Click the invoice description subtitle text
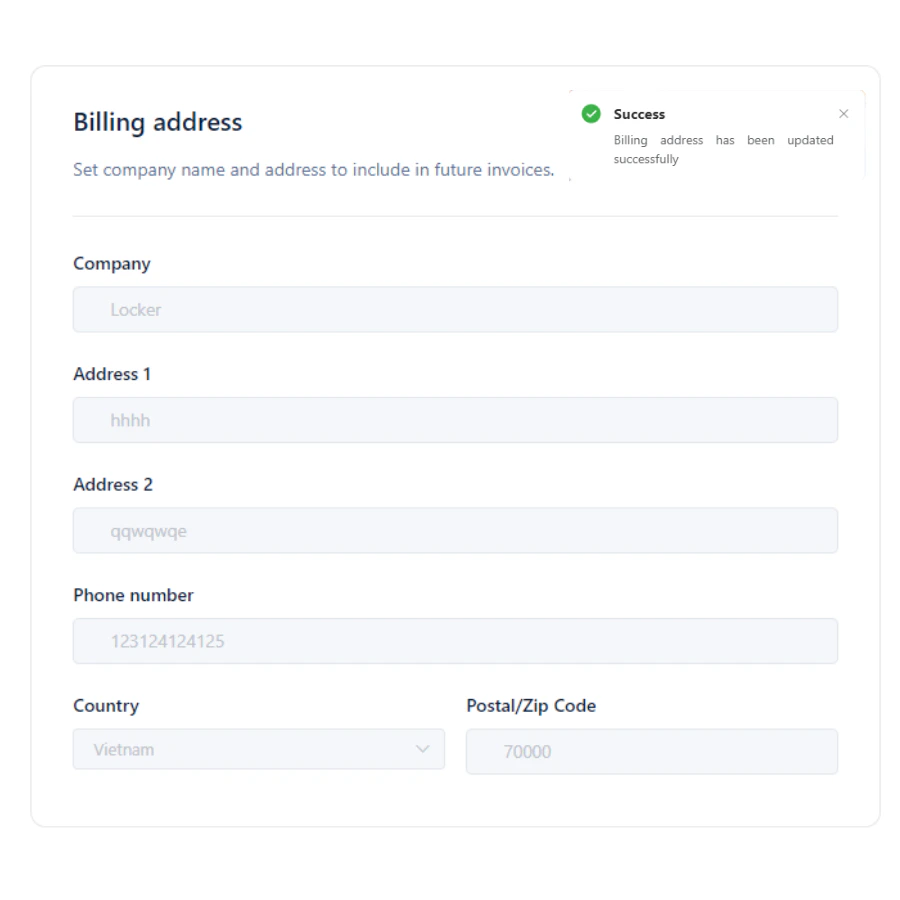This screenshot has width=900, height=900. (313, 169)
